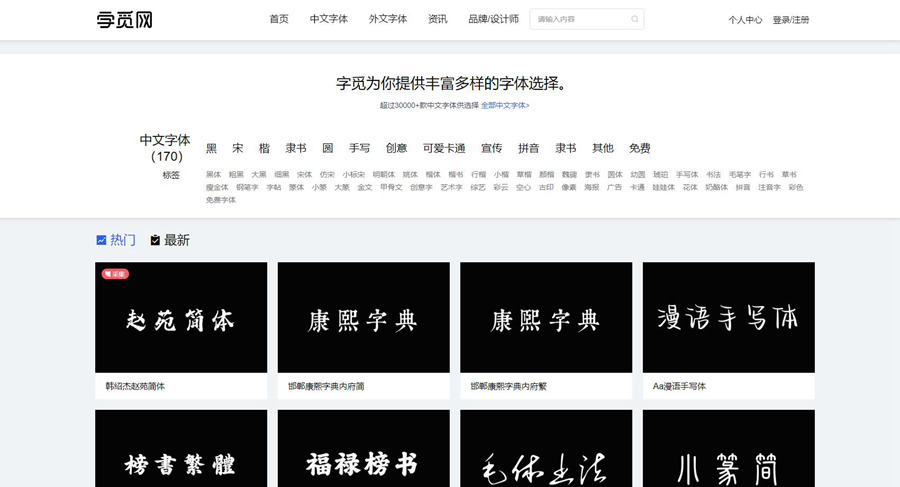Click the 海报 tag
900x487 pixels.
(592, 187)
